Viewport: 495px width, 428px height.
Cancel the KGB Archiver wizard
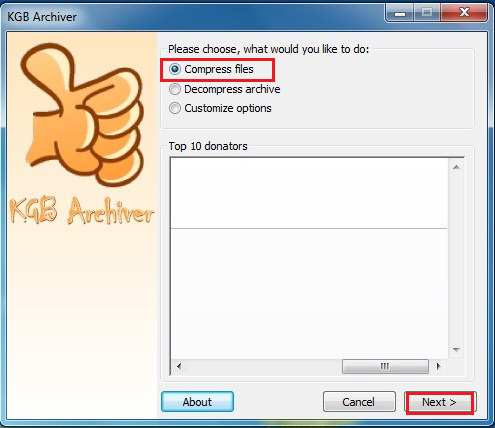359,402
